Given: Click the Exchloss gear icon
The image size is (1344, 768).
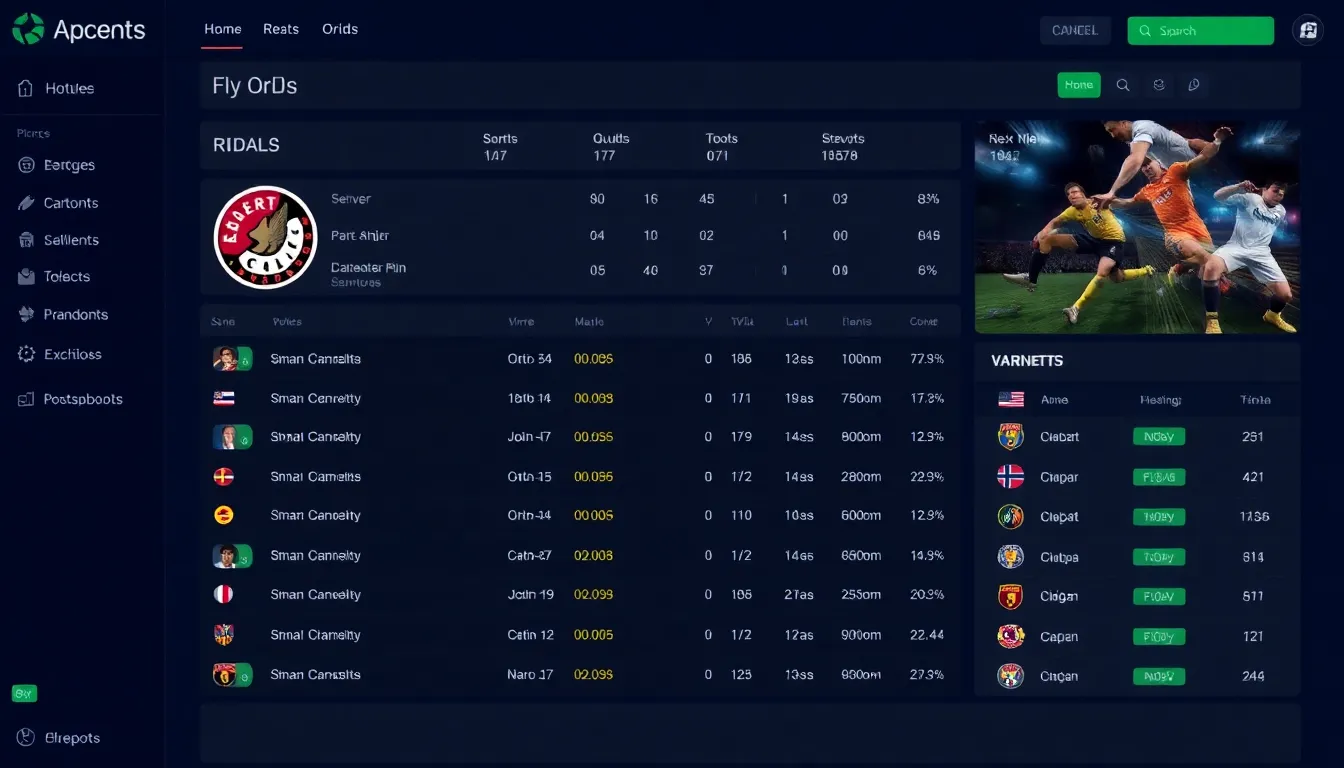Looking at the screenshot, I should 26,354.
